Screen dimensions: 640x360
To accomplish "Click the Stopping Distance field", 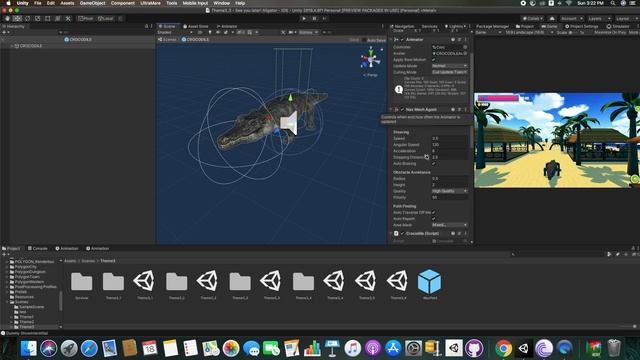I will [449, 157].
